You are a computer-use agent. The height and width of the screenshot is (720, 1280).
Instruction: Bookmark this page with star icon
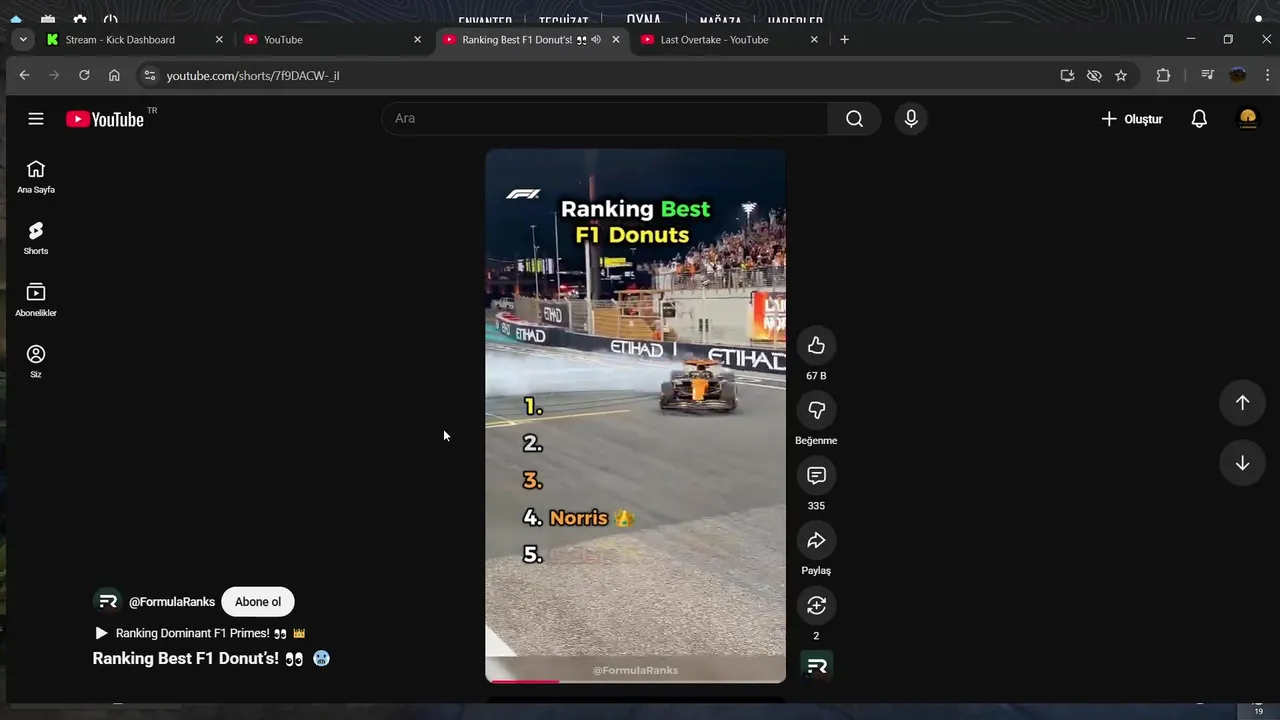pyautogui.click(x=1121, y=75)
